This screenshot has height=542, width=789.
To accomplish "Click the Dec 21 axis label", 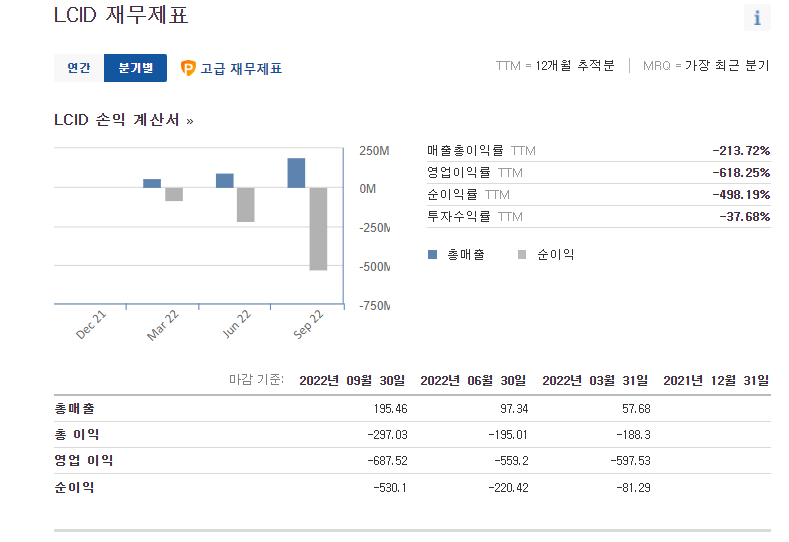I will tap(91, 325).
